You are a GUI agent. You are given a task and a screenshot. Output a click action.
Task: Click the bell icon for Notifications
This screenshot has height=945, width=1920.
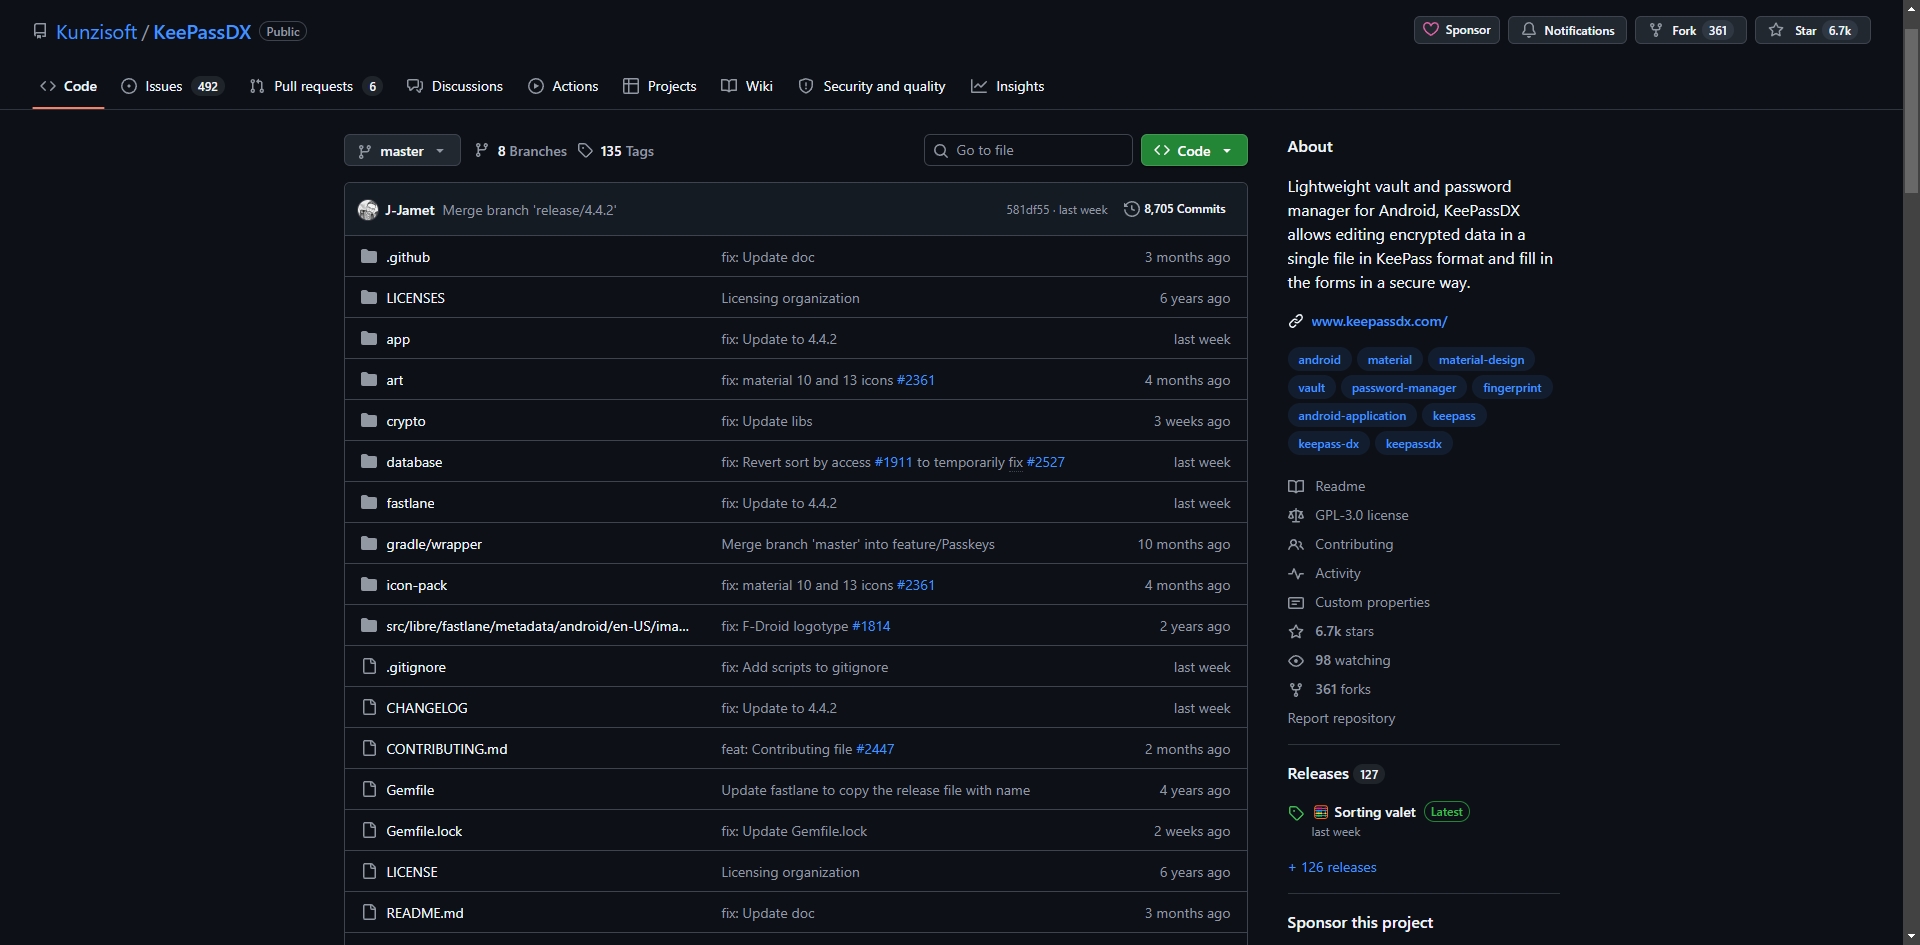pos(1528,30)
